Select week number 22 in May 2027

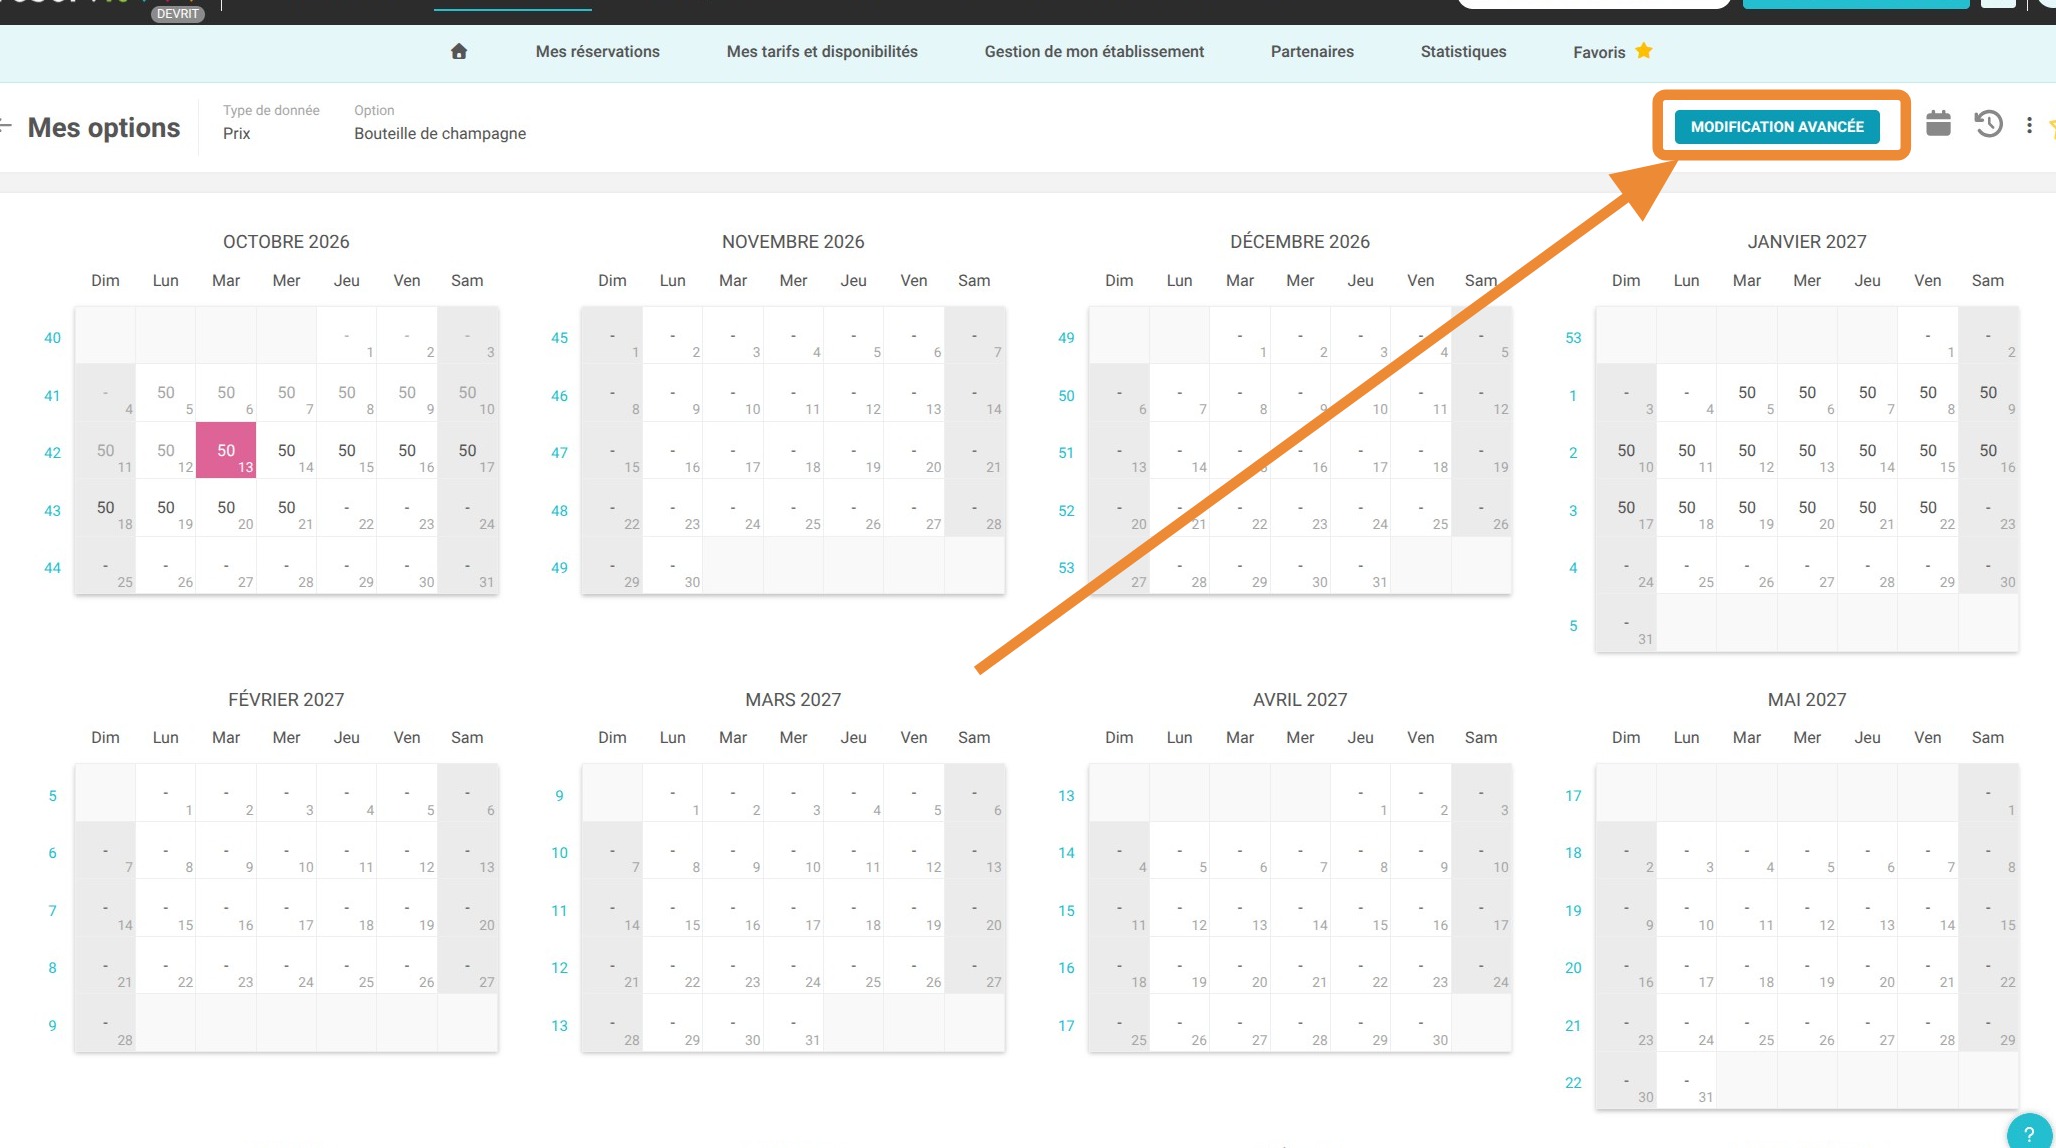click(1573, 1083)
